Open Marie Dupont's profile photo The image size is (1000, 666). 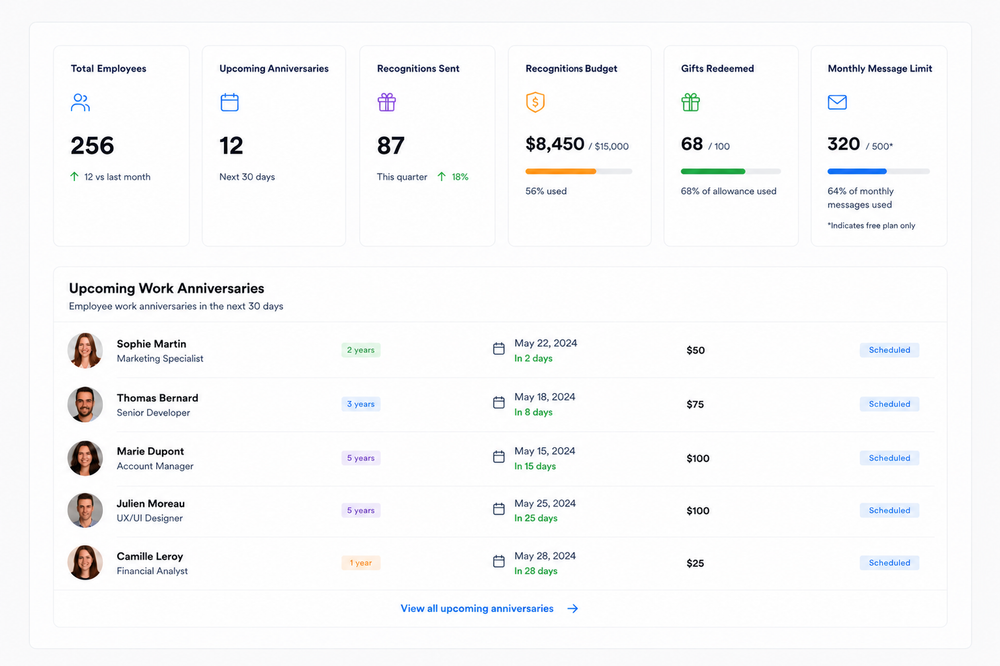point(85,458)
